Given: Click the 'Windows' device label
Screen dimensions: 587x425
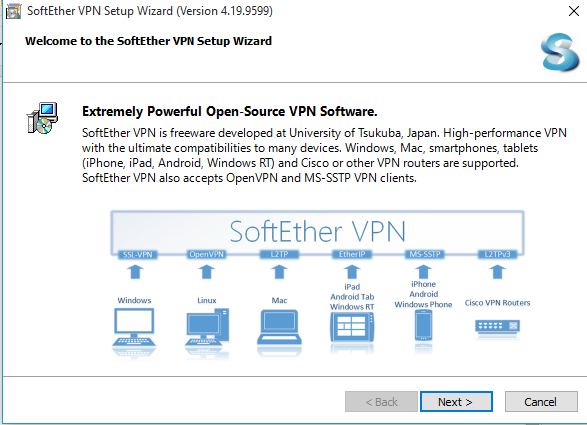Looking at the screenshot, I should coord(134,300).
